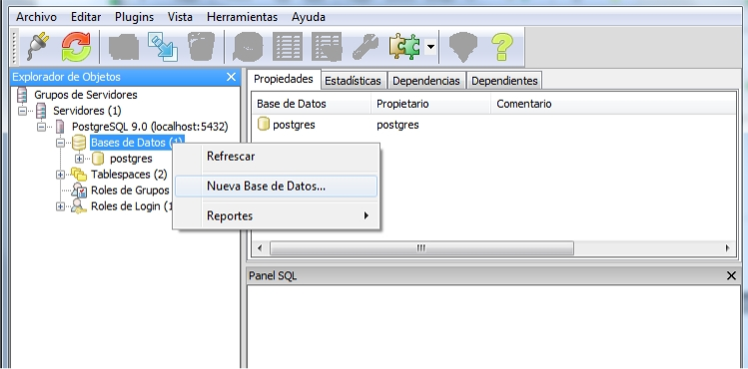Select Grupos de Servidores in the tree
This screenshot has width=748, height=369.
85,95
